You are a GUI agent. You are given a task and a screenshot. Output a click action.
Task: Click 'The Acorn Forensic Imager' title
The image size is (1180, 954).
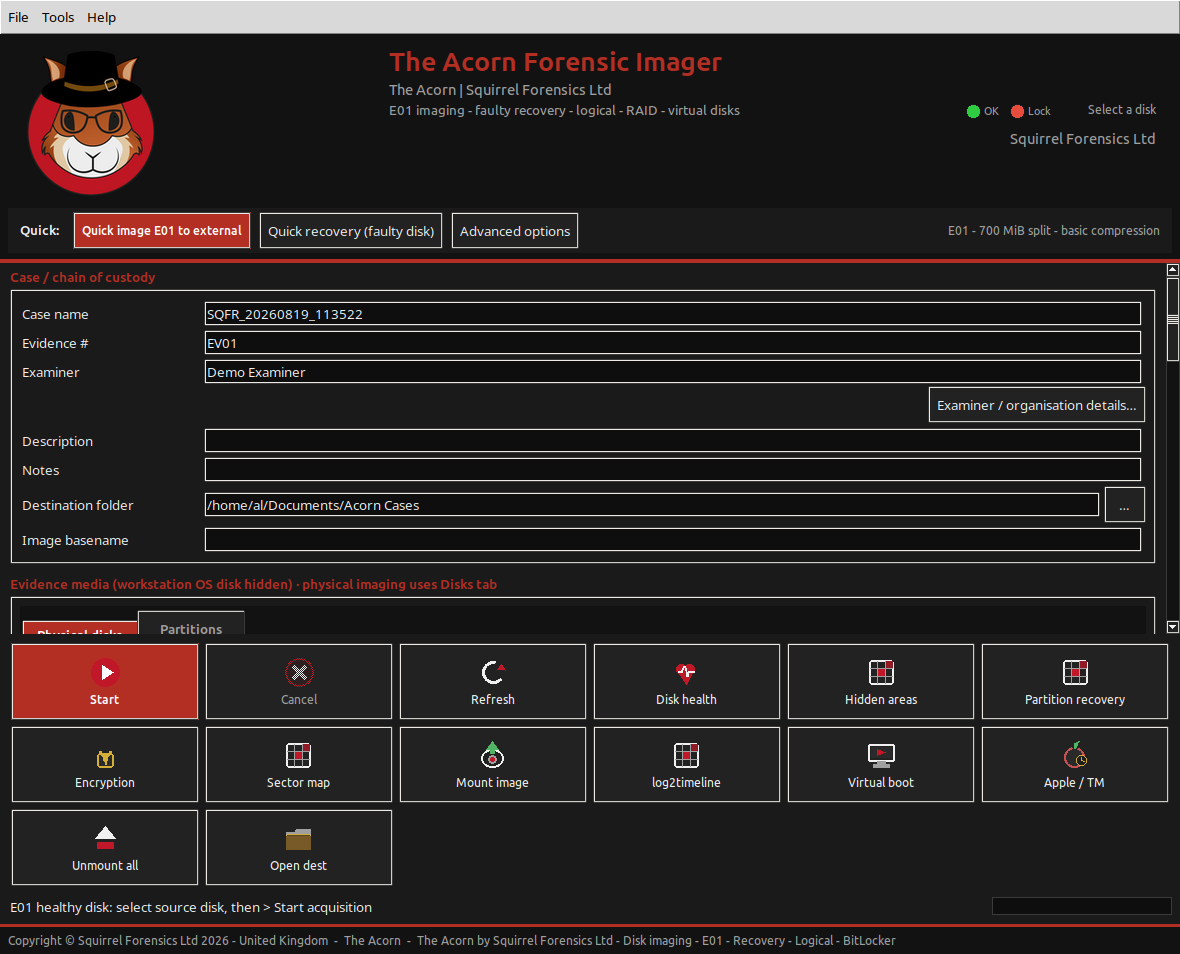[x=555, y=62]
